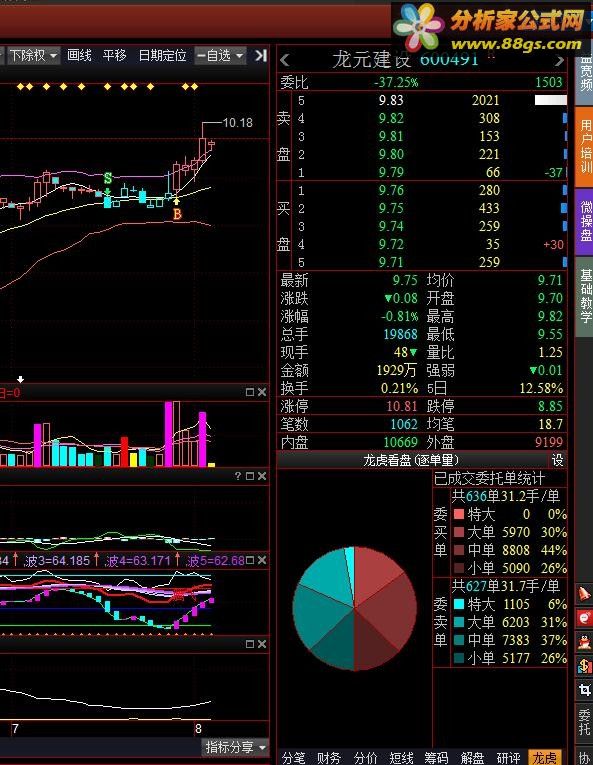The width and height of the screenshot is (593, 765).
Task: Click the dollar-sign trading icon
Action: pos(584,665)
